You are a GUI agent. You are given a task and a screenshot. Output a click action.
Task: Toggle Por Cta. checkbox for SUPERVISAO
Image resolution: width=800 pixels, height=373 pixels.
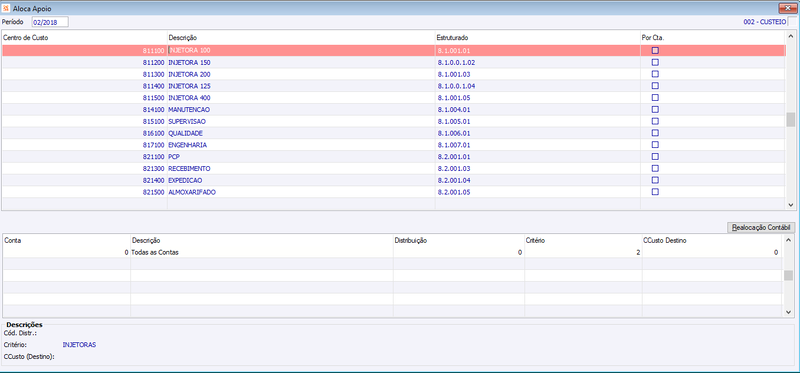(x=655, y=121)
